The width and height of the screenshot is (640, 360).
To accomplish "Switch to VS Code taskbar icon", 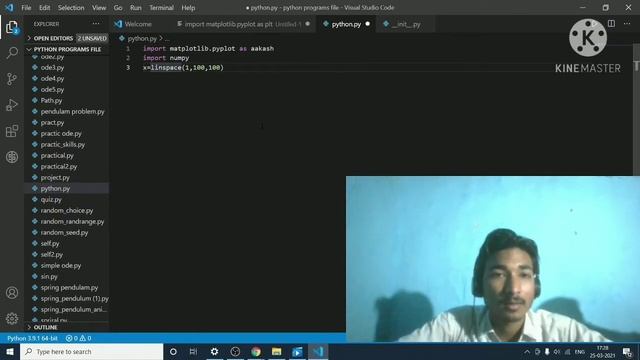I will [x=318, y=351].
